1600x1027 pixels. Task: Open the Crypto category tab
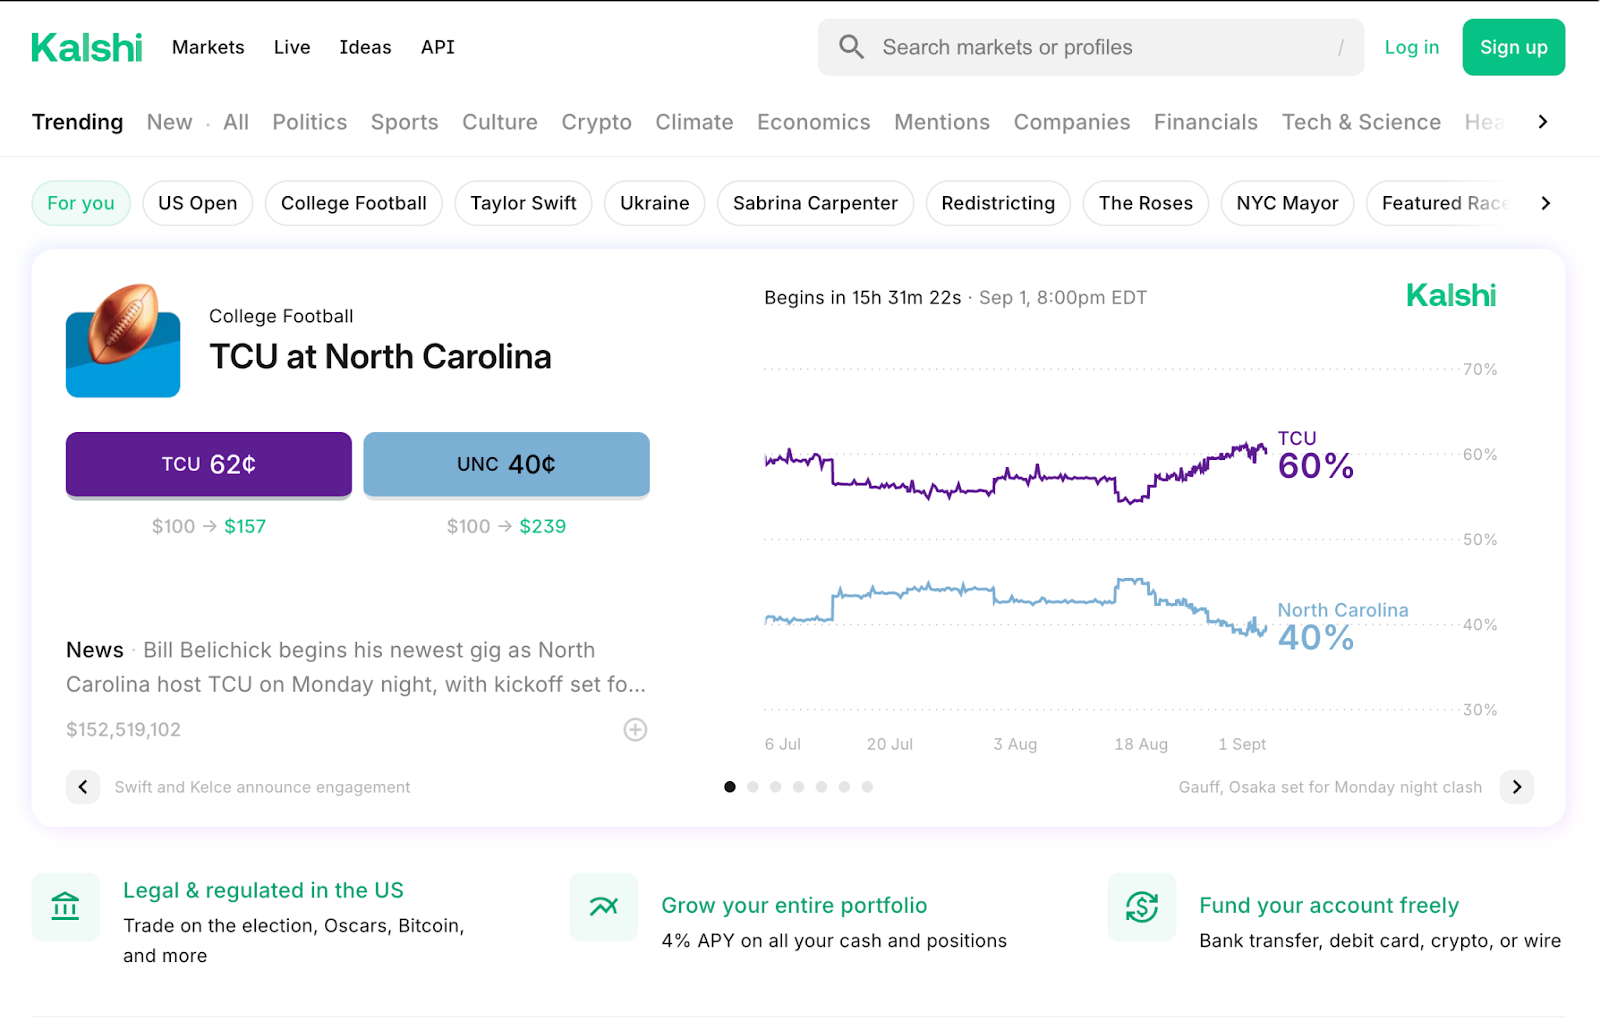pyautogui.click(x=596, y=122)
